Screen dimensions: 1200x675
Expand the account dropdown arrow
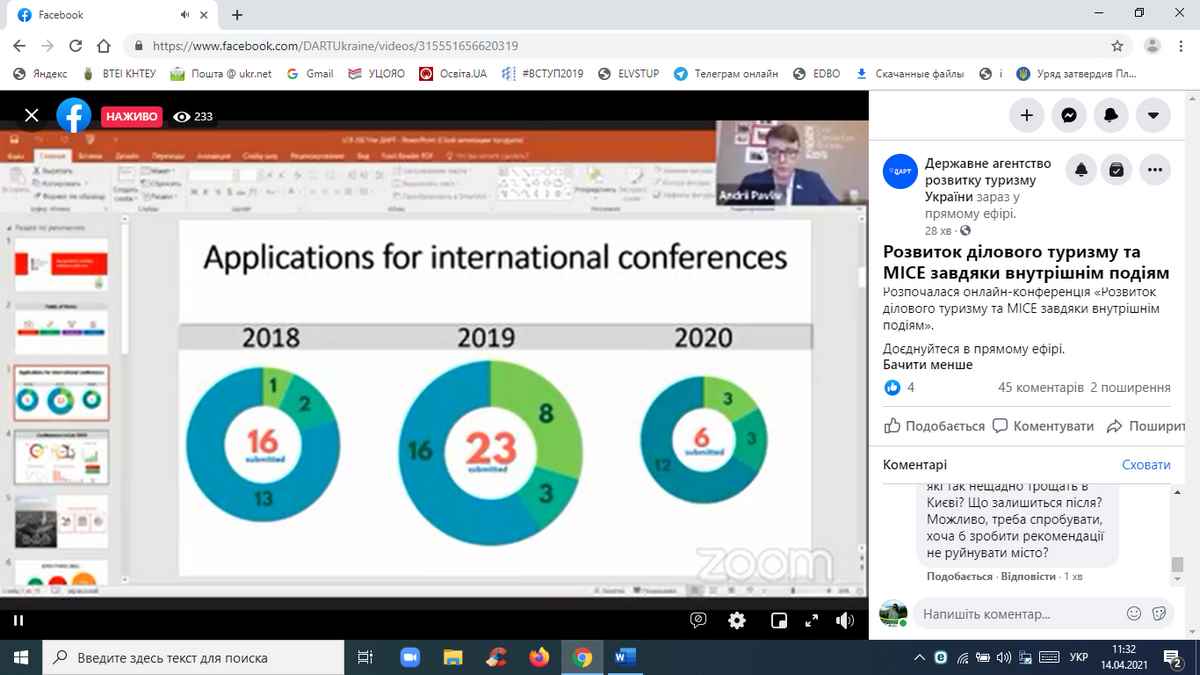click(x=1153, y=115)
